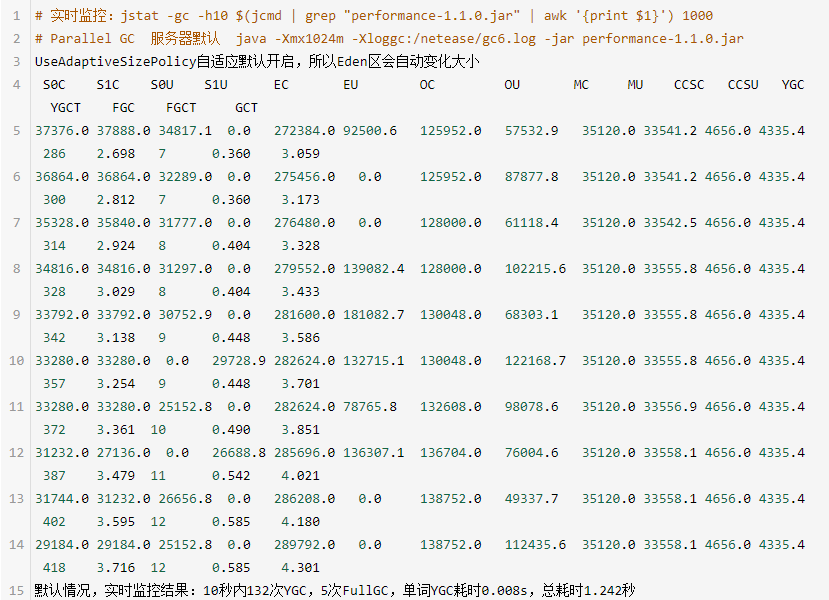This screenshot has width=829, height=600.
Task: Select the OU column header
Action: [x=512, y=85]
